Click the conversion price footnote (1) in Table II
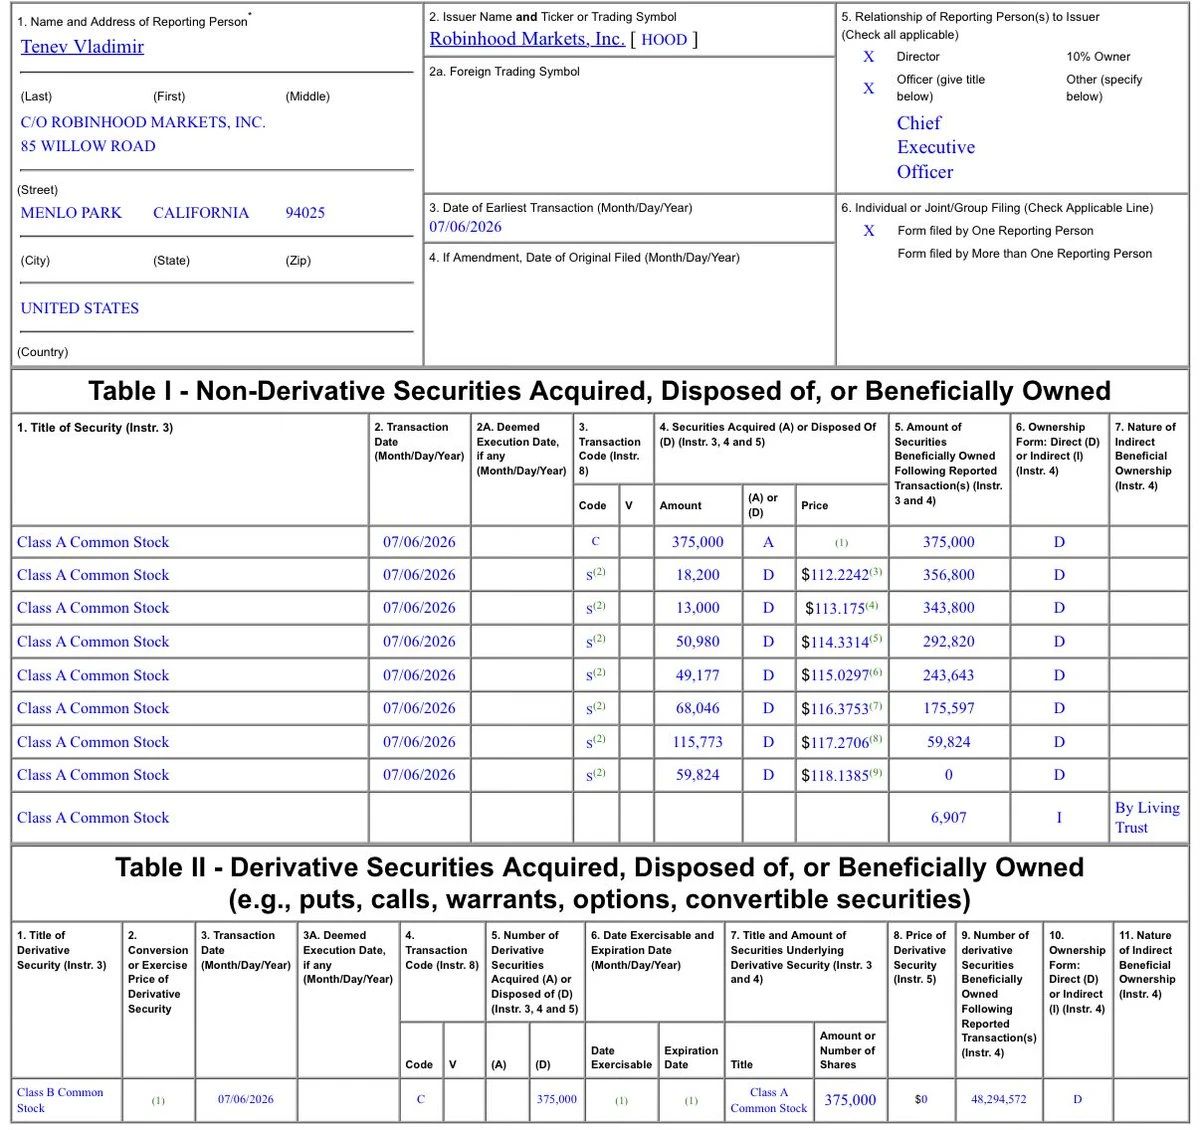 [x=158, y=1100]
